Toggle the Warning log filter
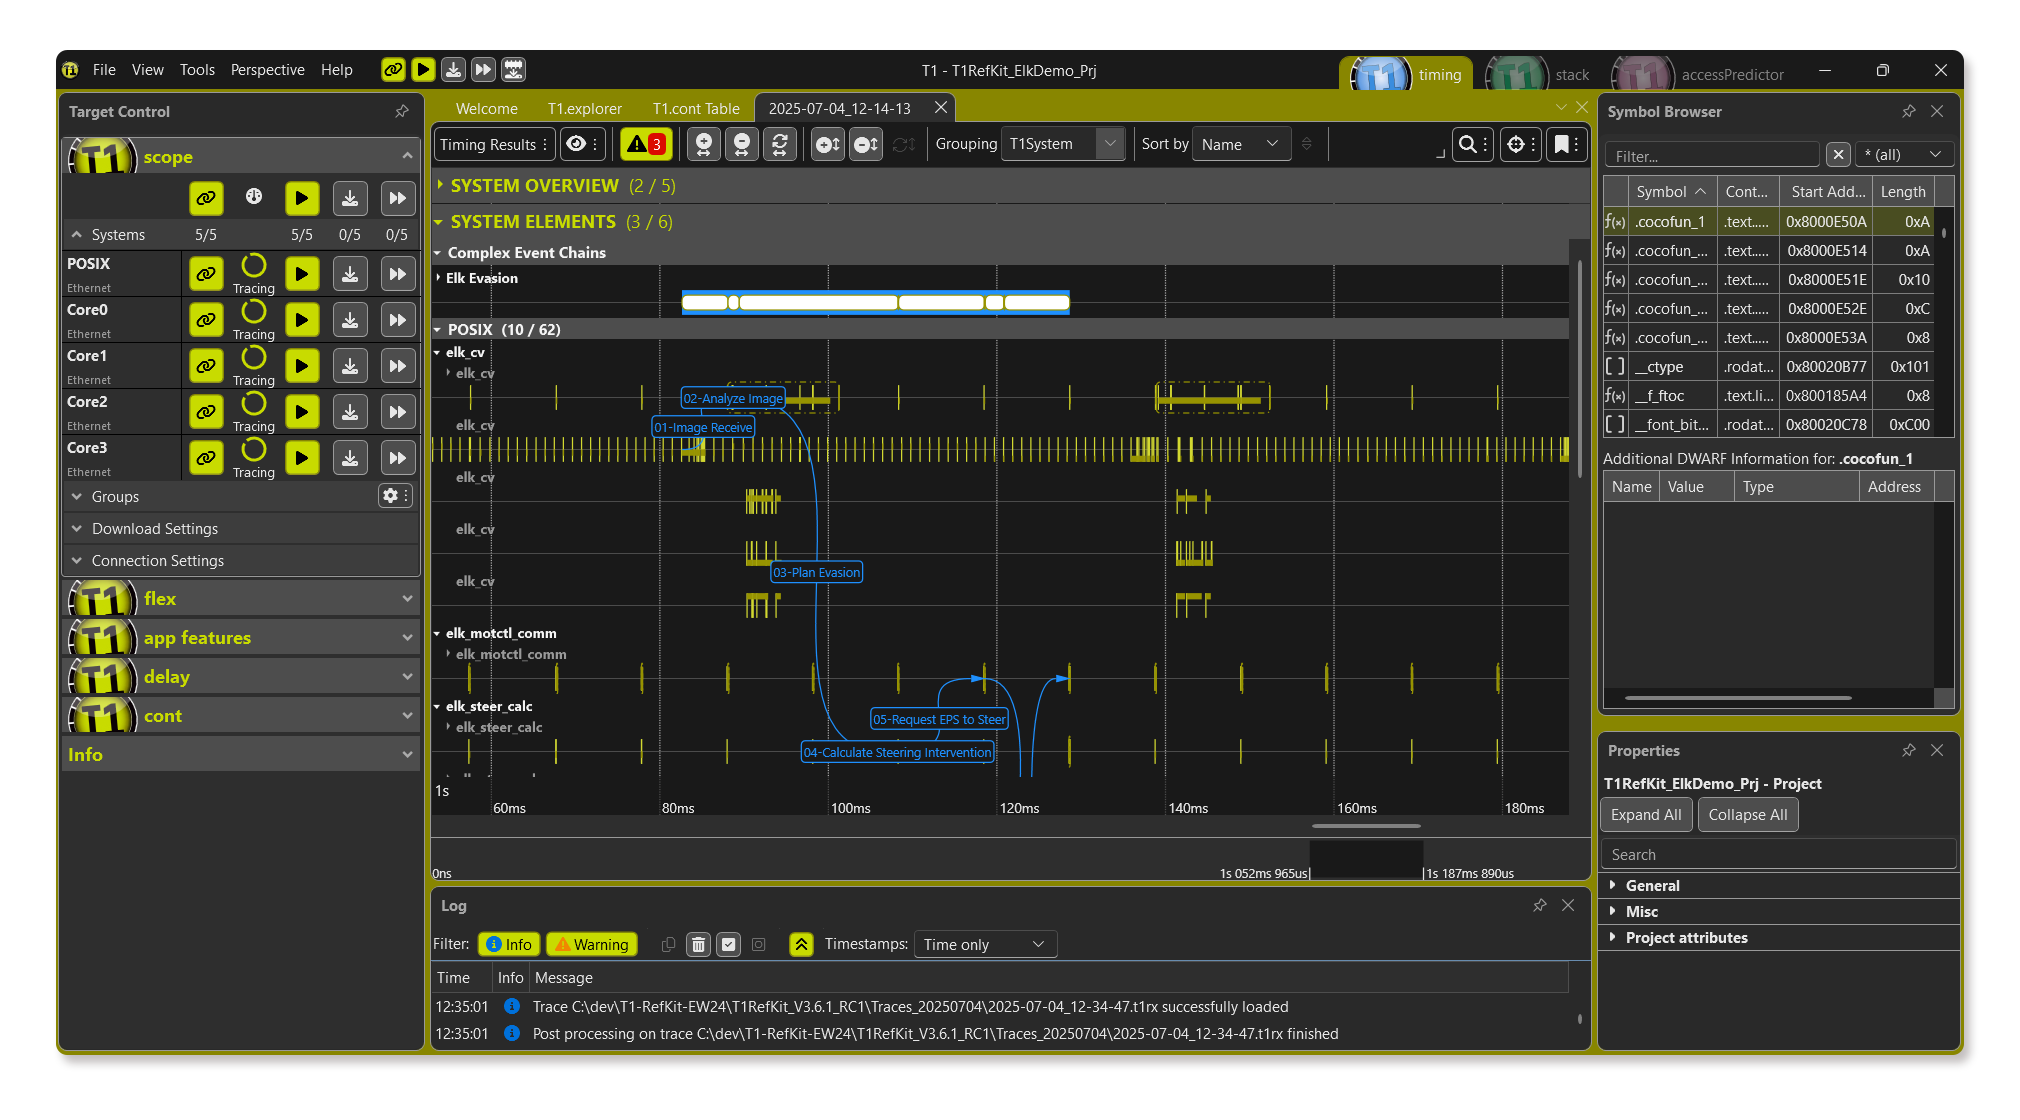Screen dimensions: 2020x1120 [x=592, y=944]
